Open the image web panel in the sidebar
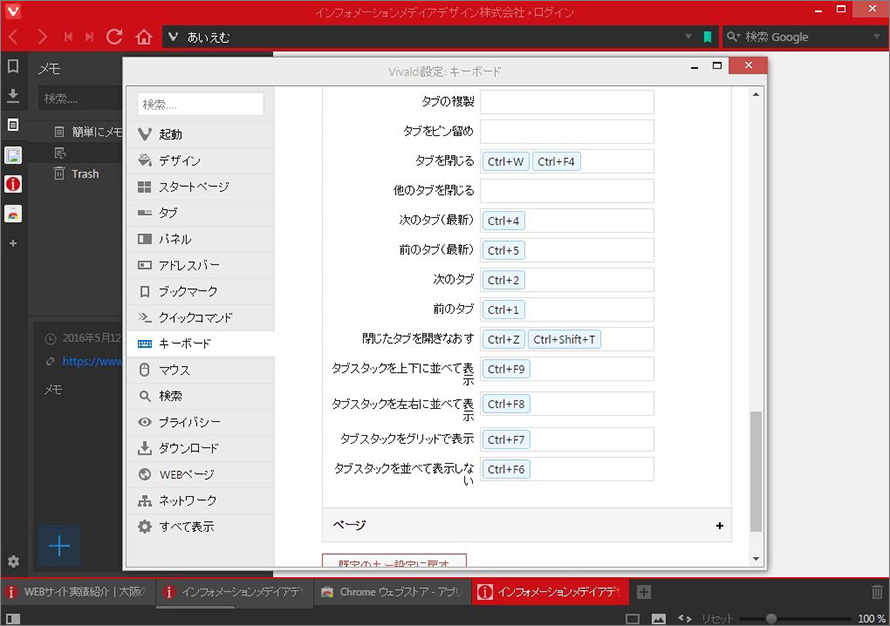Image resolution: width=890 pixels, height=626 pixels. coord(13,154)
